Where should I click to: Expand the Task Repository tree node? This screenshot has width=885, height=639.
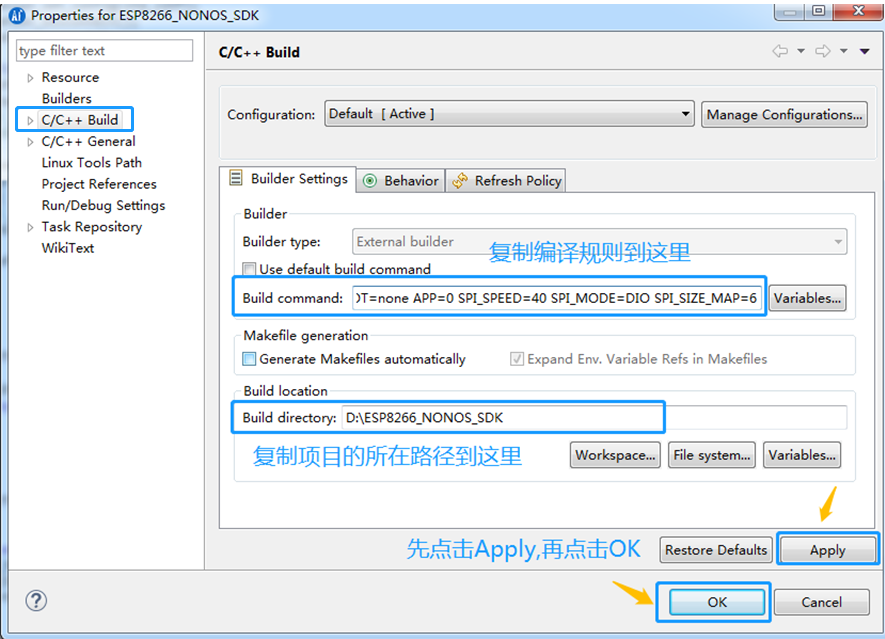point(30,227)
